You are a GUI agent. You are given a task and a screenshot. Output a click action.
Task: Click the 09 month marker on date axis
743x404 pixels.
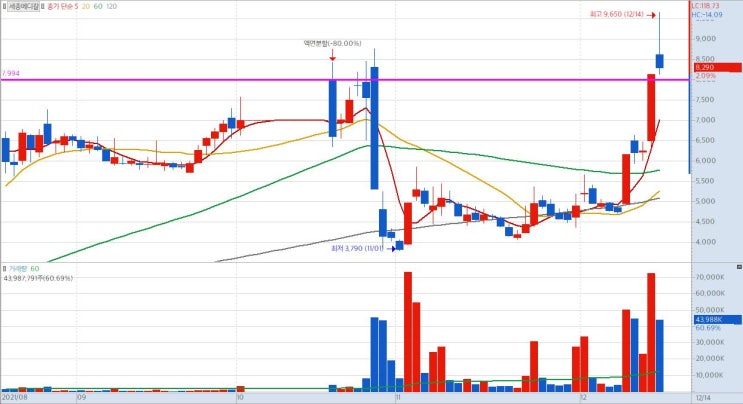pyautogui.click(x=82, y=397)
